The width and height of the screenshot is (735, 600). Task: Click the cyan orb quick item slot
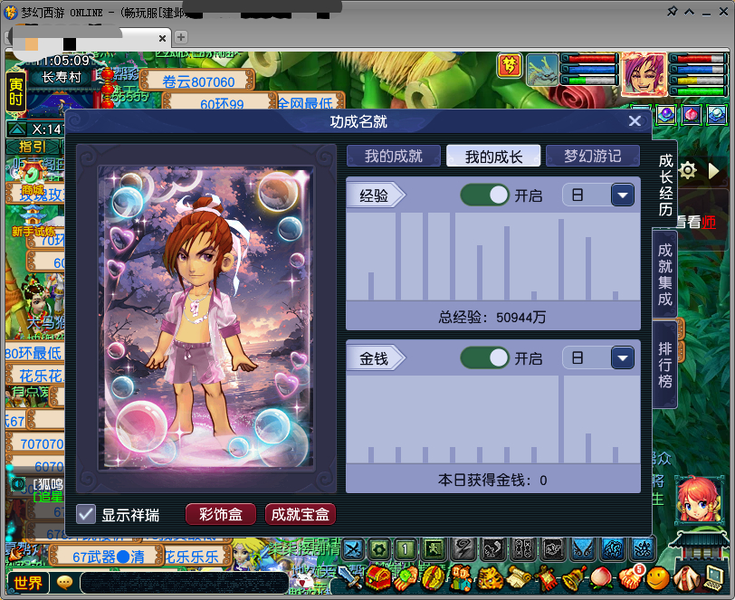716,115
